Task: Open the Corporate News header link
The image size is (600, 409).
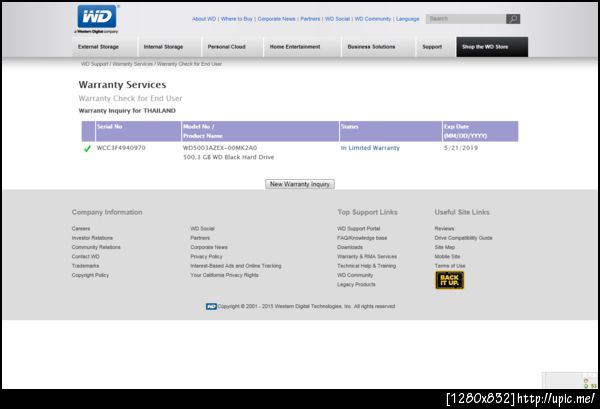Action: (276, 19)
